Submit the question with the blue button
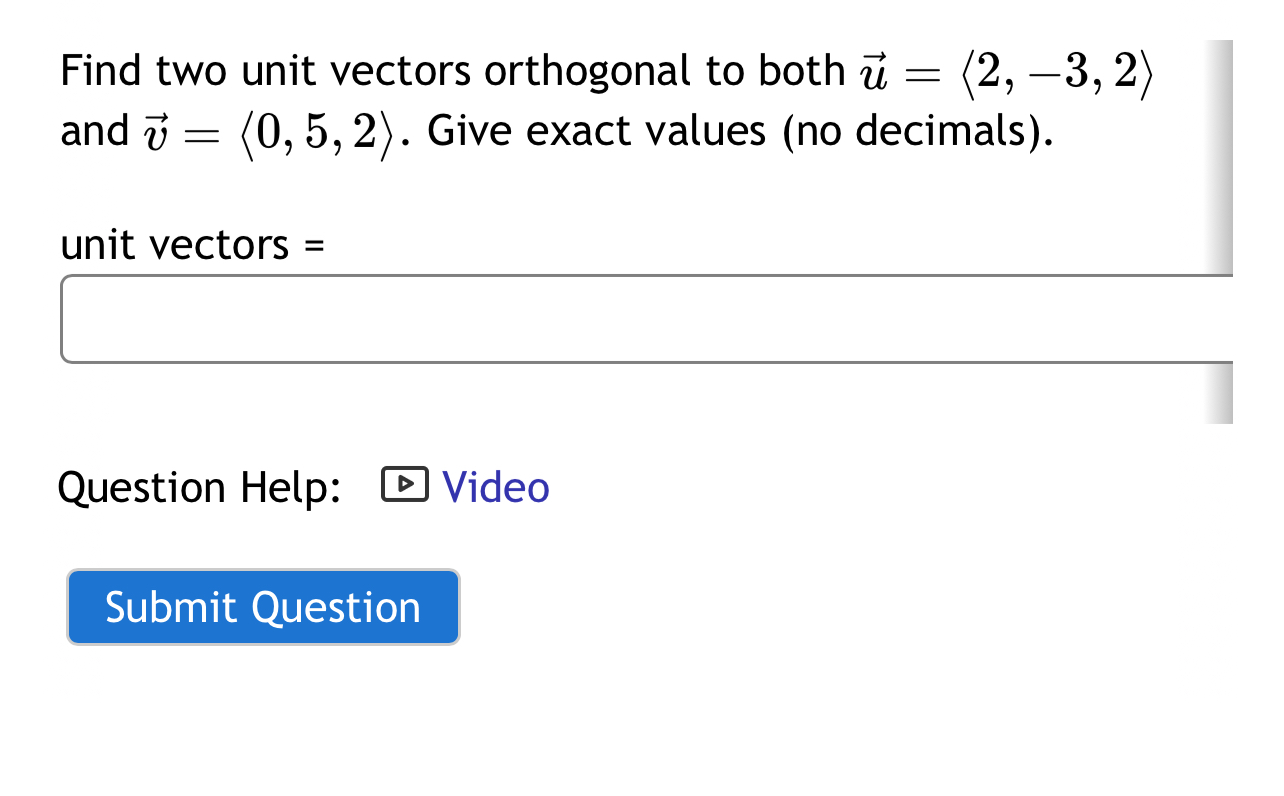Image resolution: width=1284 pixels, height=796 pixels. [263, 607]
